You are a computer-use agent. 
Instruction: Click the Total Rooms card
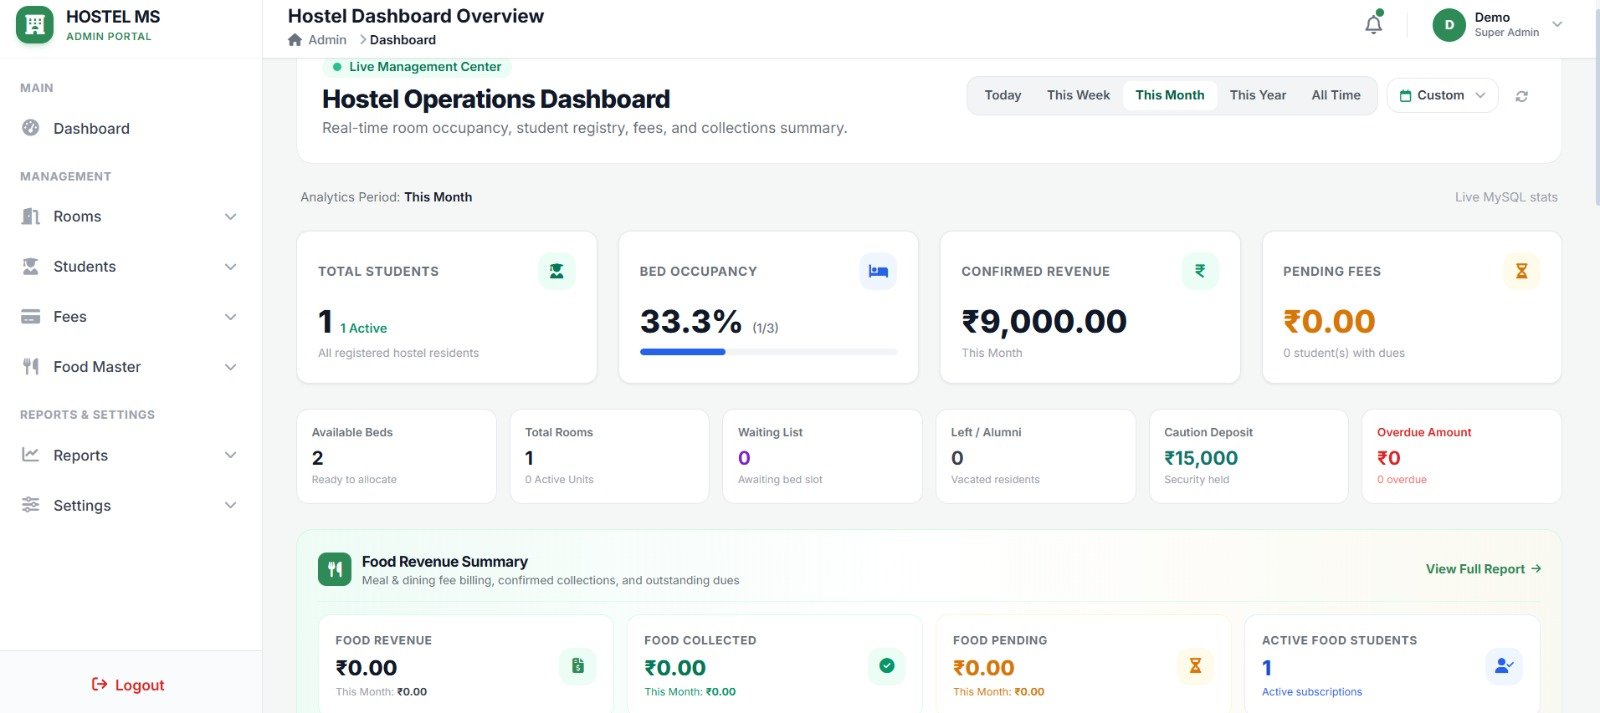(x=609, y=456)
